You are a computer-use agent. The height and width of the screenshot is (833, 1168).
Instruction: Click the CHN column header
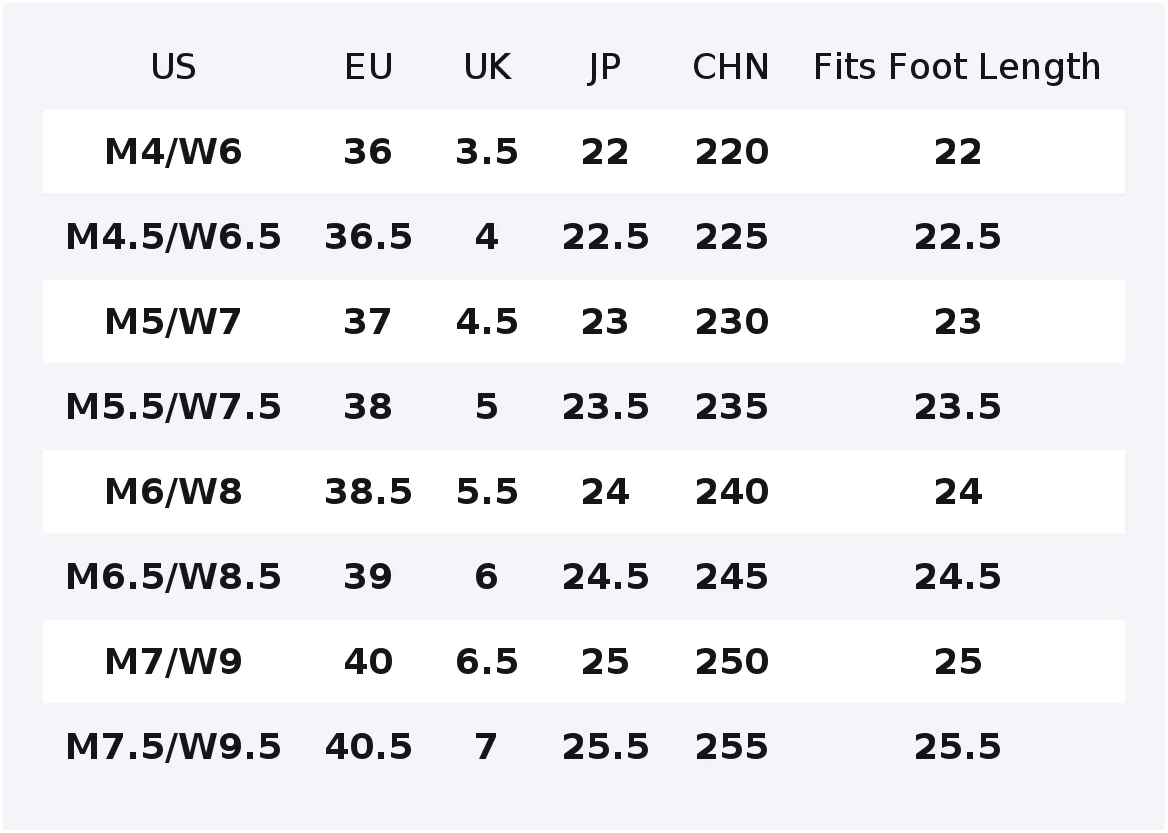[x=731, y=67]
